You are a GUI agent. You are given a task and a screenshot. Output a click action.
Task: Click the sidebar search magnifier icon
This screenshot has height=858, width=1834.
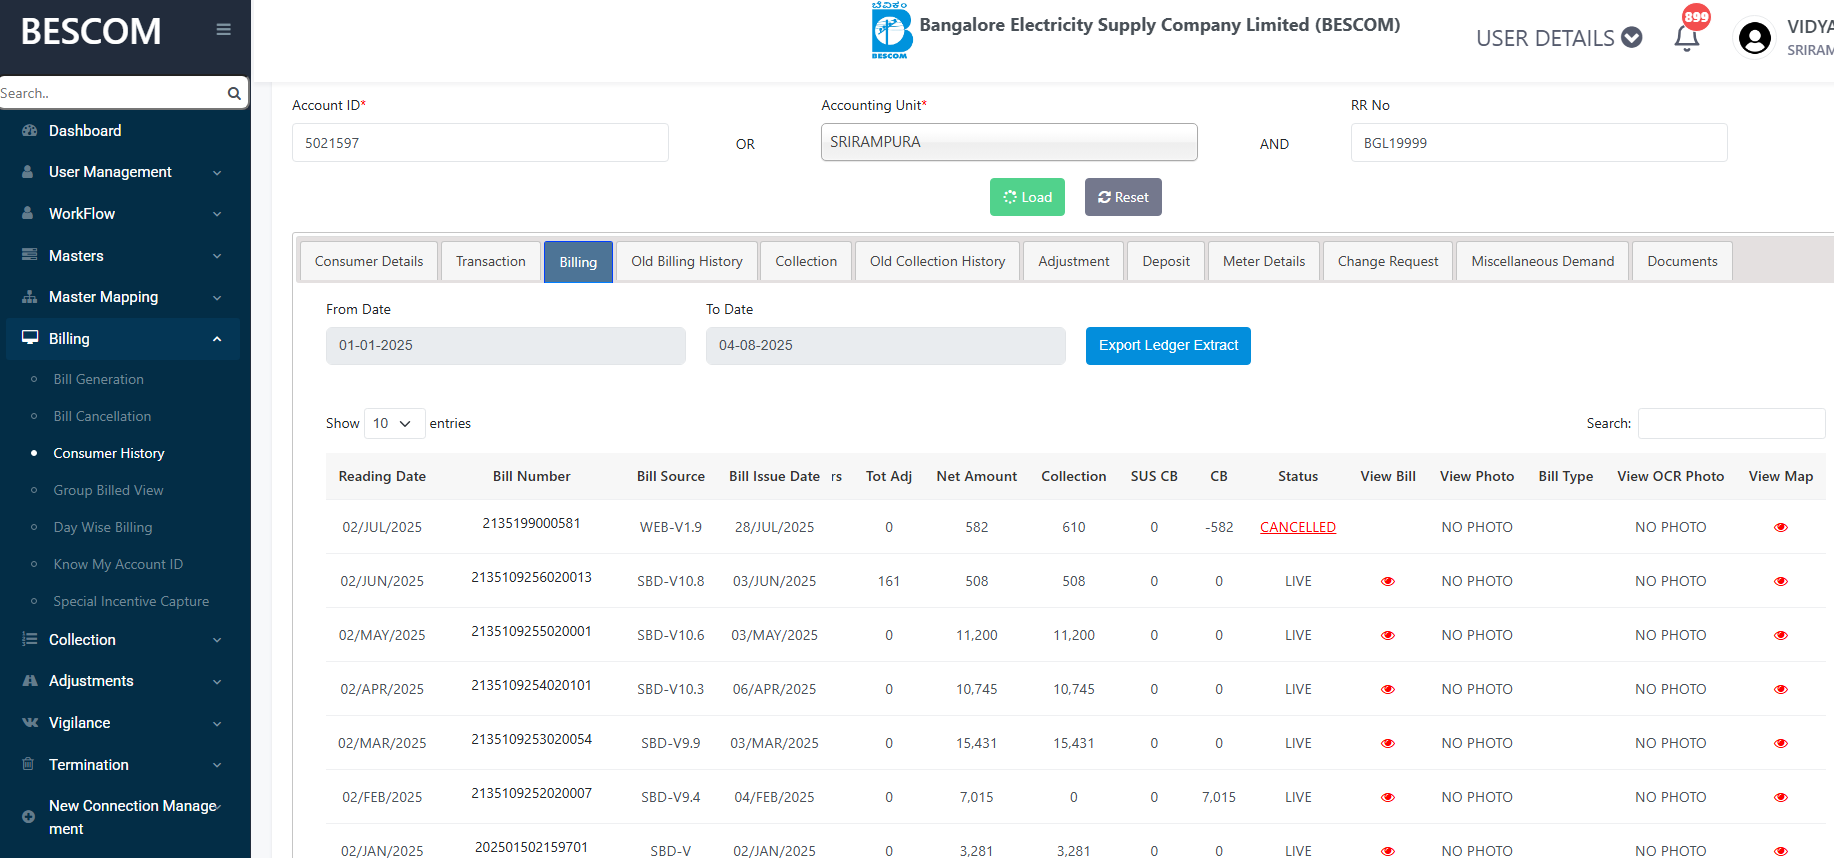coord(234,93)
